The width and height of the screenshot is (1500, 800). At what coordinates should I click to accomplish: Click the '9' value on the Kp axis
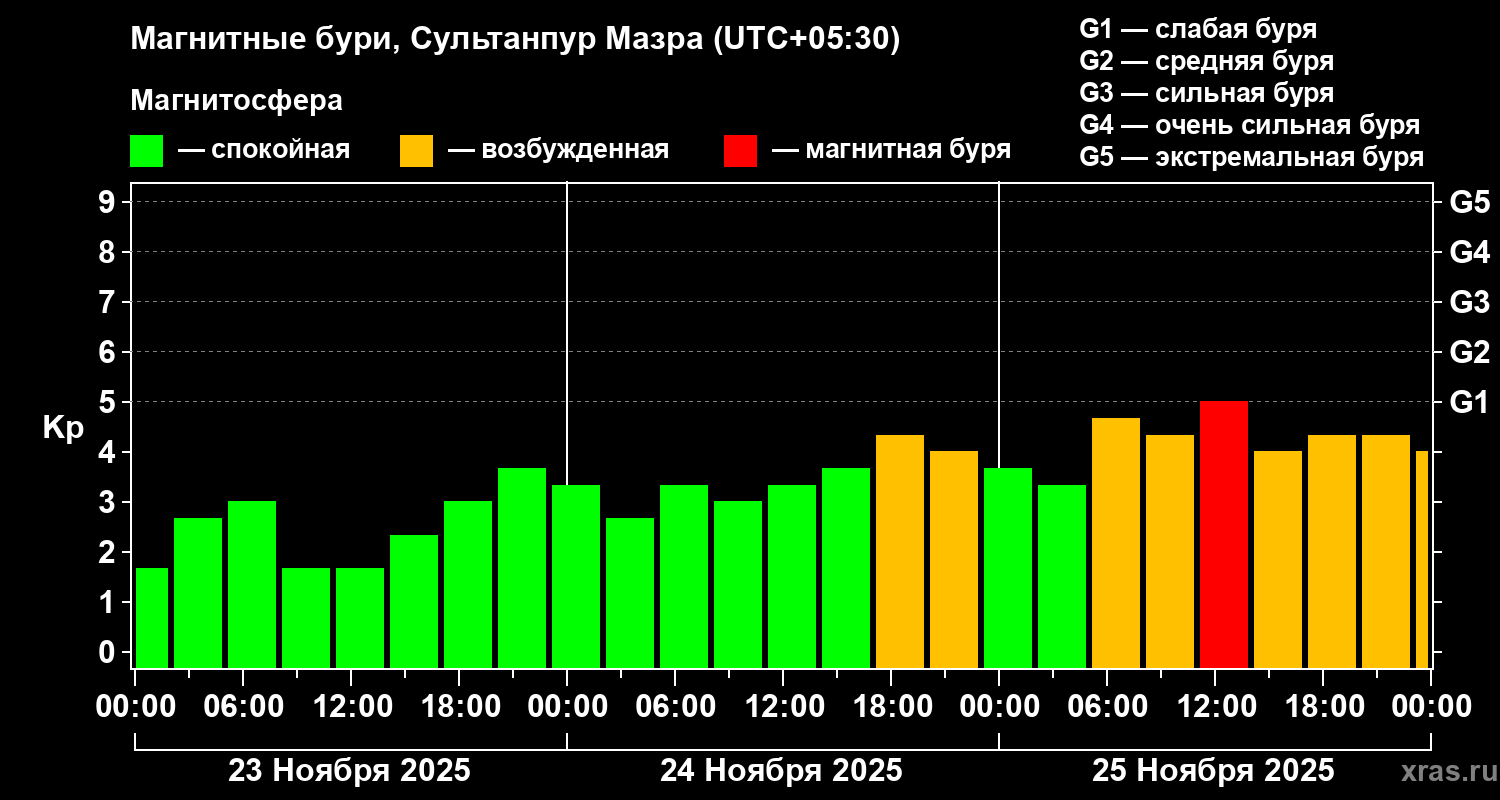[x=109, y=202]
